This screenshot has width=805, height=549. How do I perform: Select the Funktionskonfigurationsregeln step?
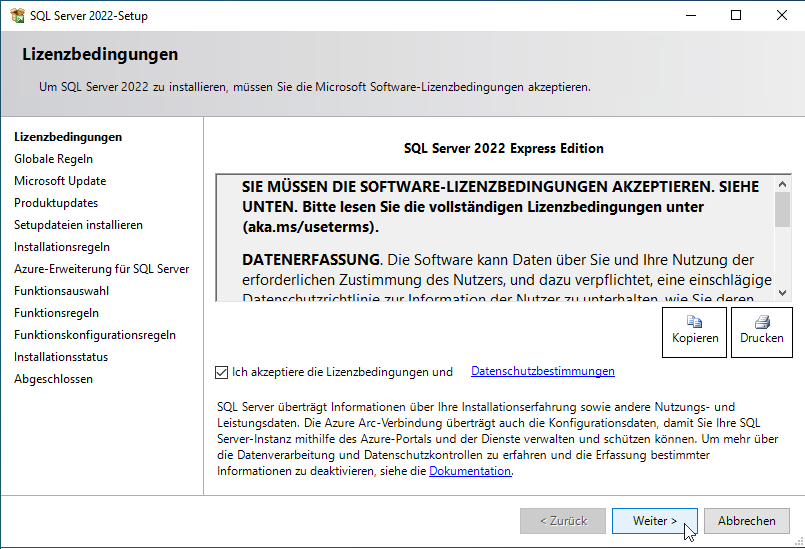(x=95, y=335)
